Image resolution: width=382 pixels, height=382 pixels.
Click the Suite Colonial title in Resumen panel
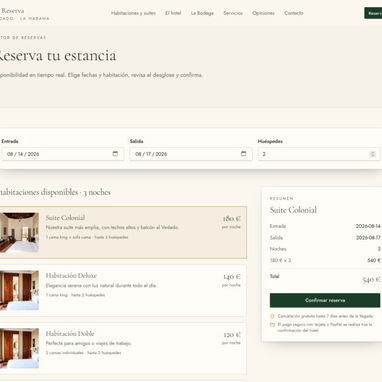click(x=293, y=210)
